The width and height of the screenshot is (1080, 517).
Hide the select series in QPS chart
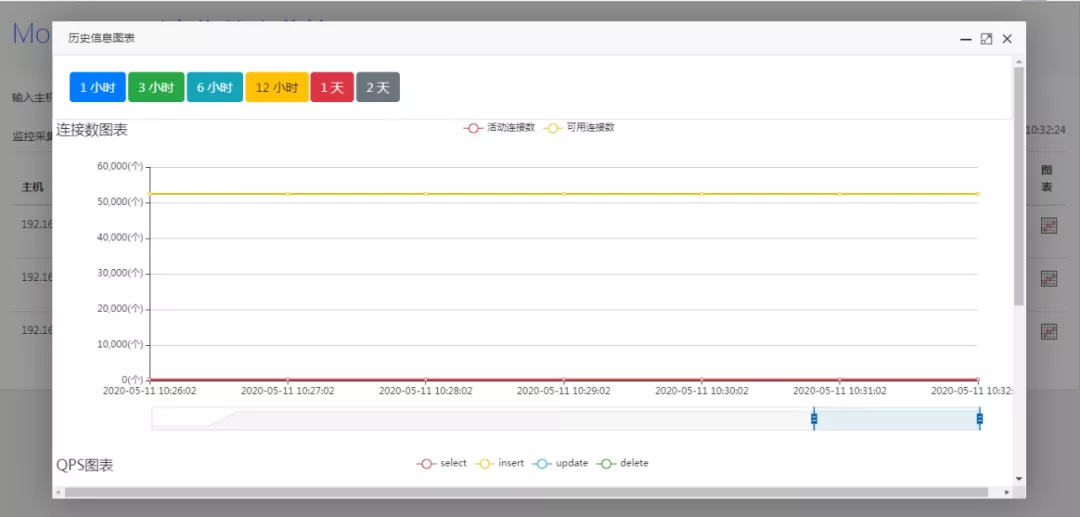coord(442,463)
